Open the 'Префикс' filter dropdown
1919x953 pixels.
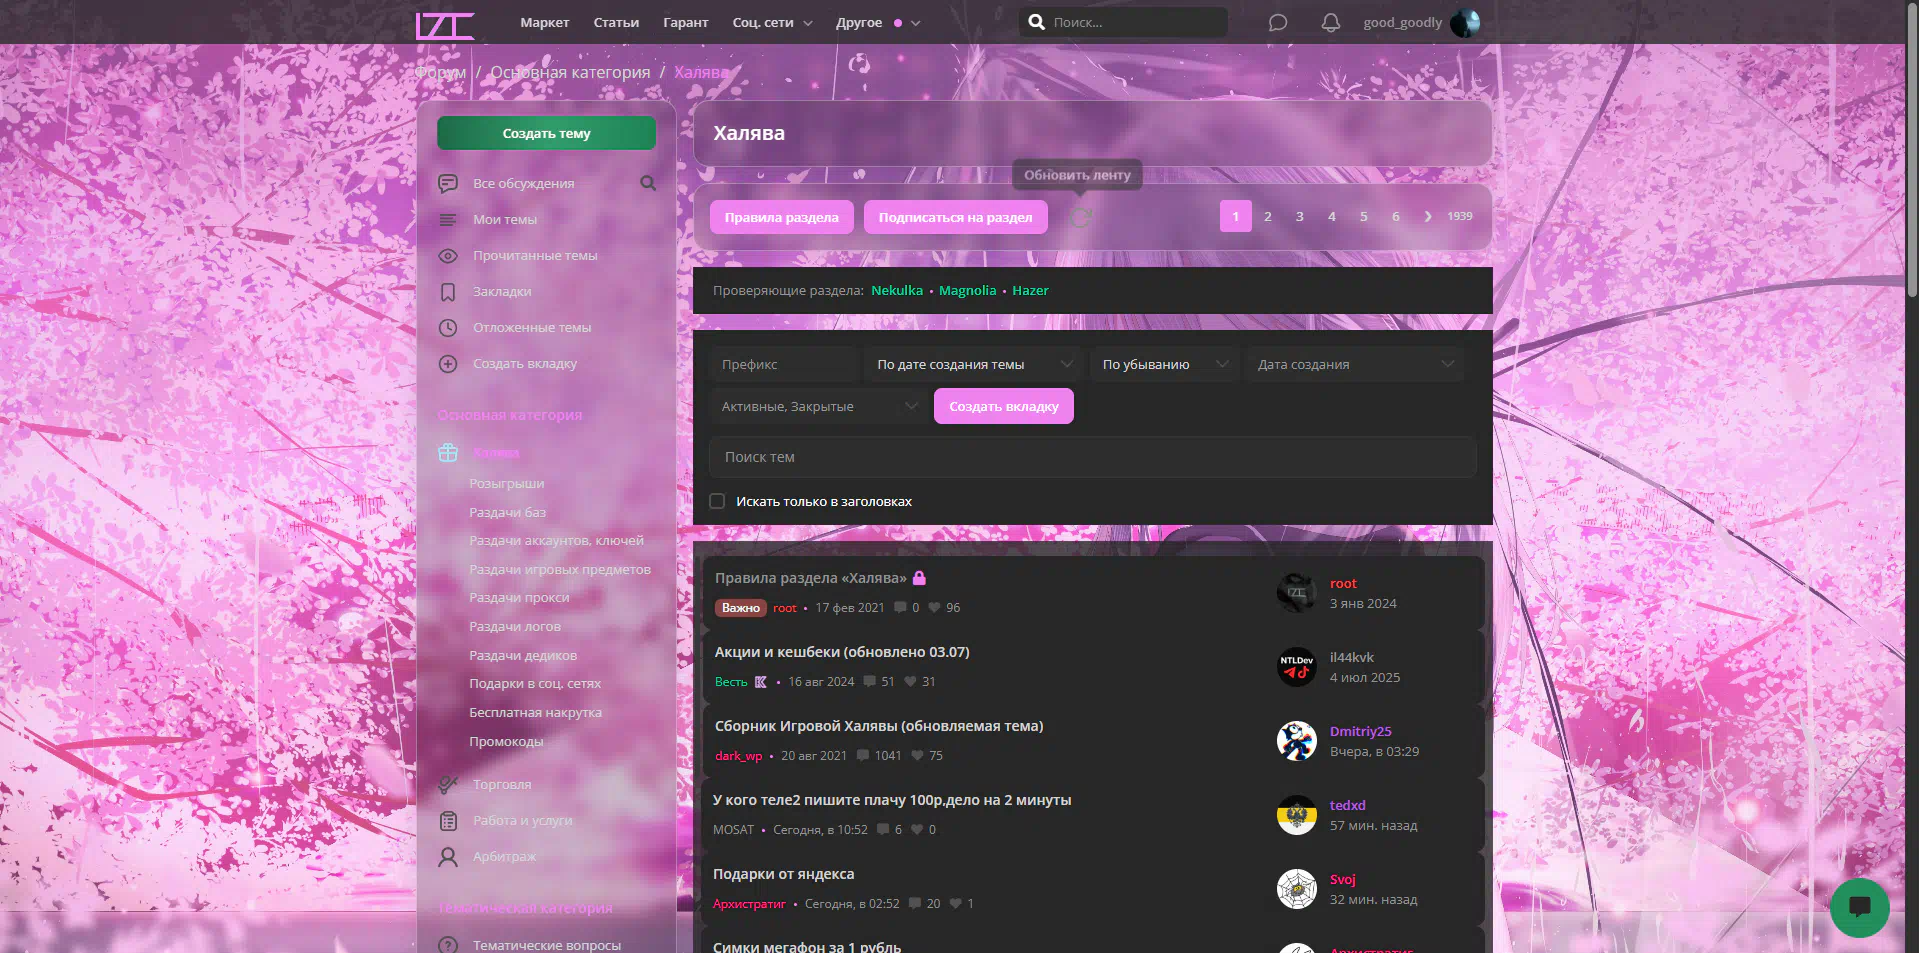coord(784,364)
